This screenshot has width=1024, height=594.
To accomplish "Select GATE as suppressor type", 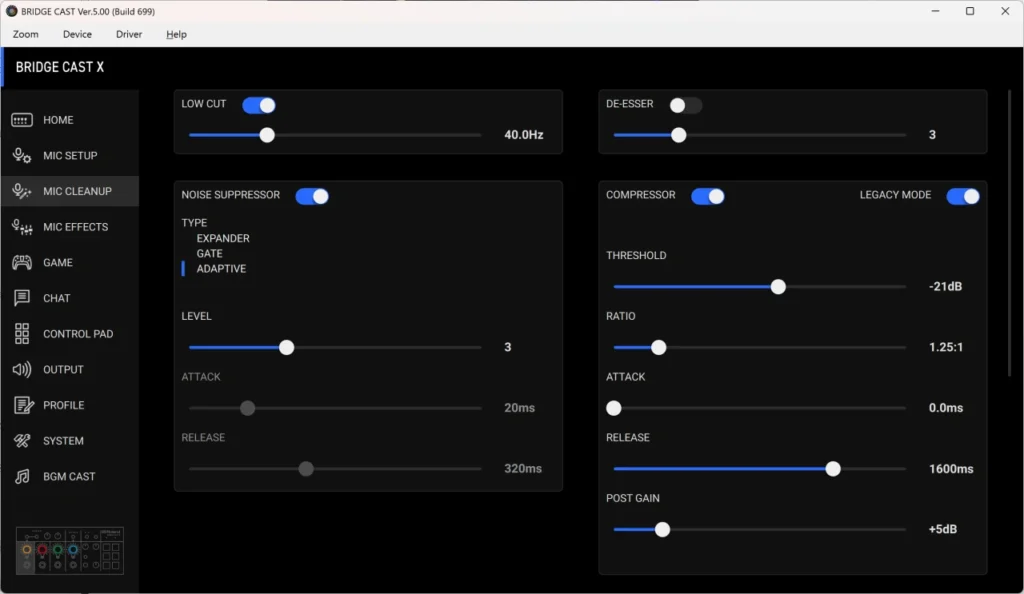I will [x=210, y=254].
